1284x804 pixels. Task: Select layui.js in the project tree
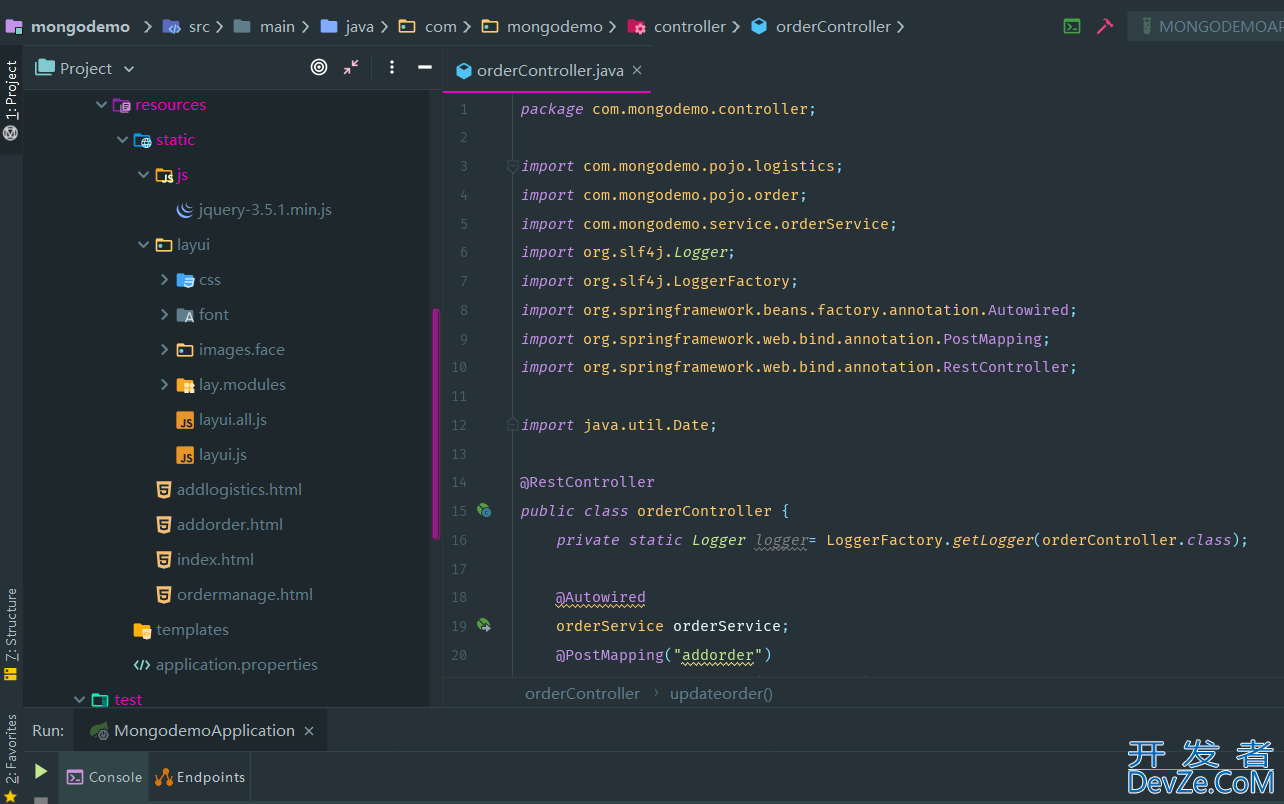click(x=223, y=455)
